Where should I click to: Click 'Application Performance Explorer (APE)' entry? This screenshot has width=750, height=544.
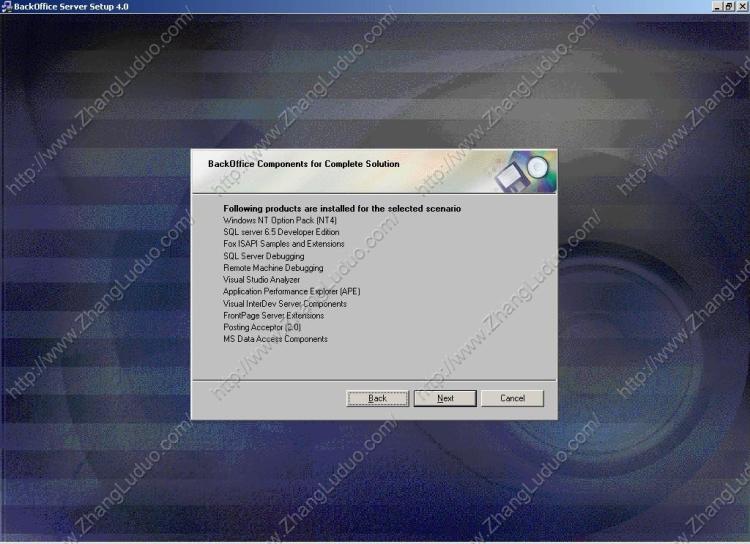click(x=292, y=291)
